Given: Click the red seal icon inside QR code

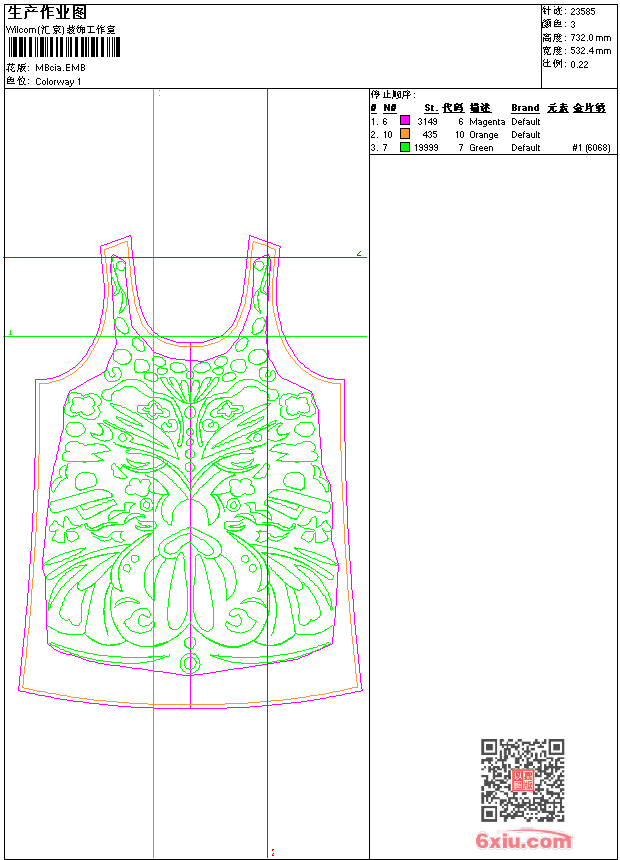Looking at the screenshot, I should click(523, 780).
